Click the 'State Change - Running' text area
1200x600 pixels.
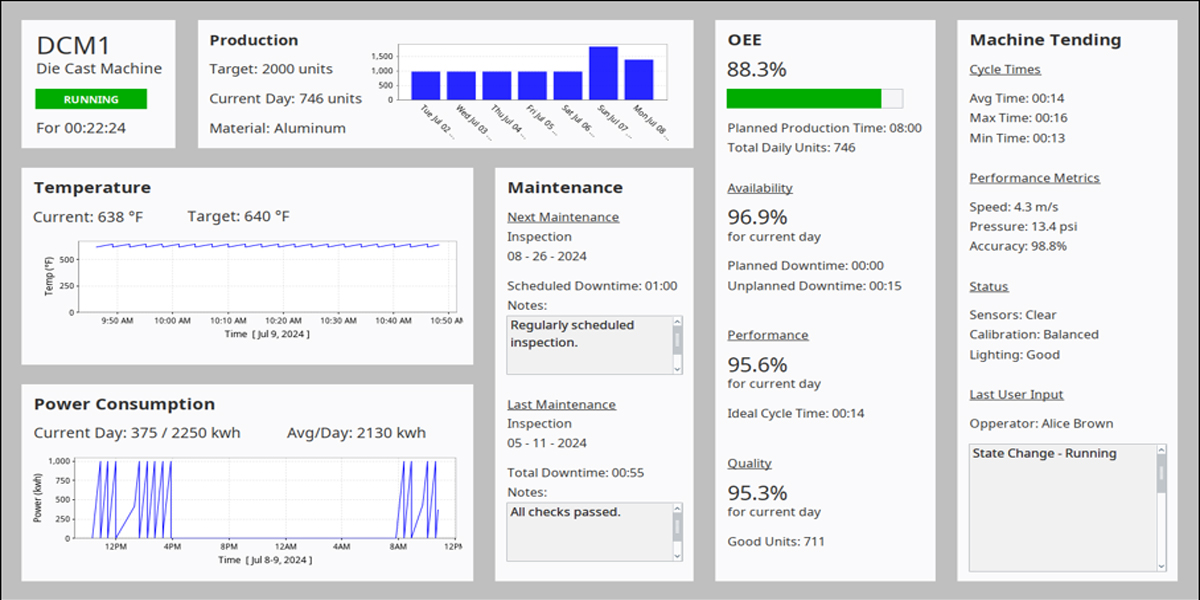1060,507
